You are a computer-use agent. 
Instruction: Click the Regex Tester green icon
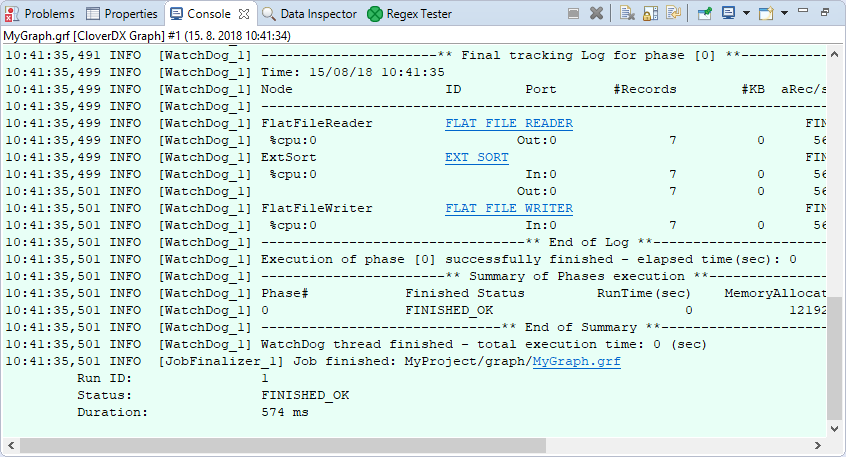point(375,14)
